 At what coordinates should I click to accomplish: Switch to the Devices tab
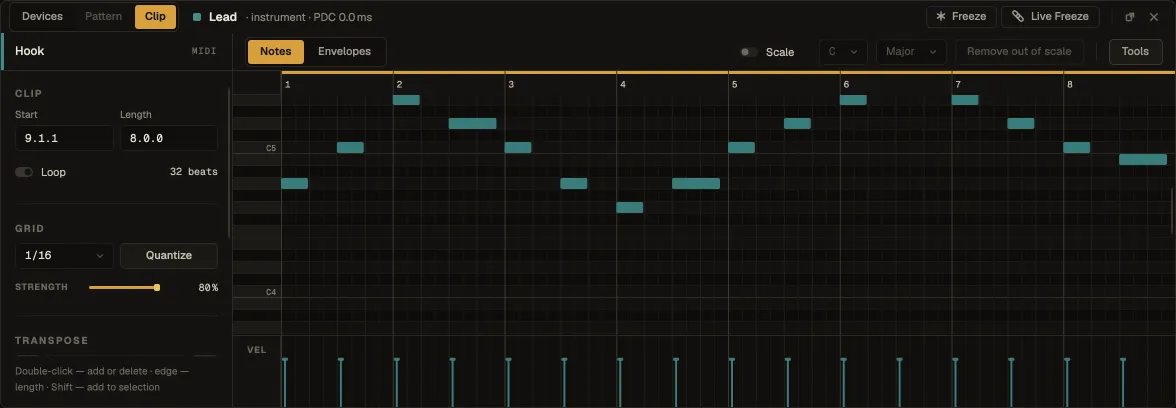click(x=43, y=16)
